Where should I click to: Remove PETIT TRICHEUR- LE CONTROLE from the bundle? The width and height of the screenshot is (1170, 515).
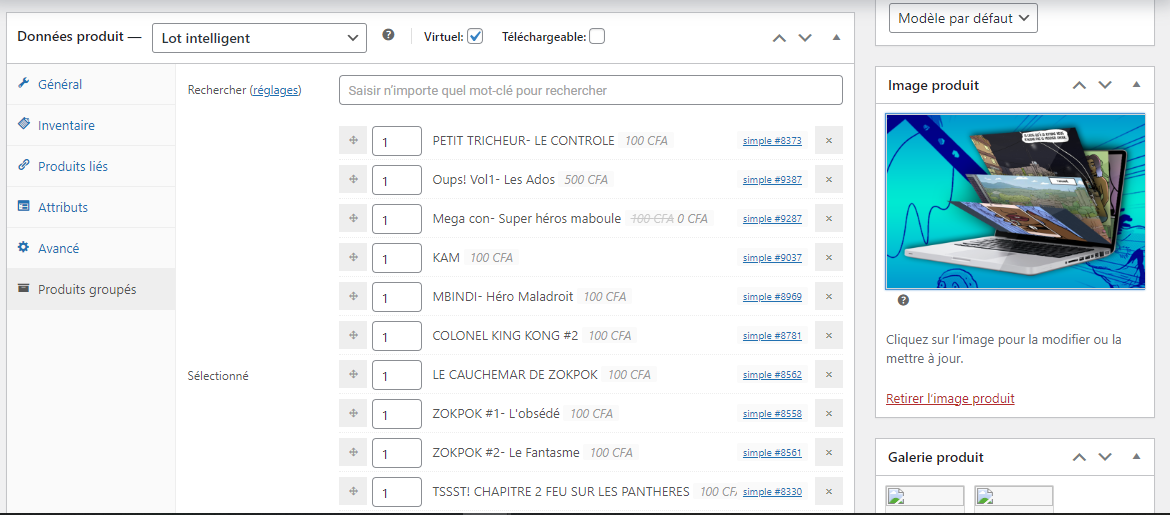pos(828,141)
